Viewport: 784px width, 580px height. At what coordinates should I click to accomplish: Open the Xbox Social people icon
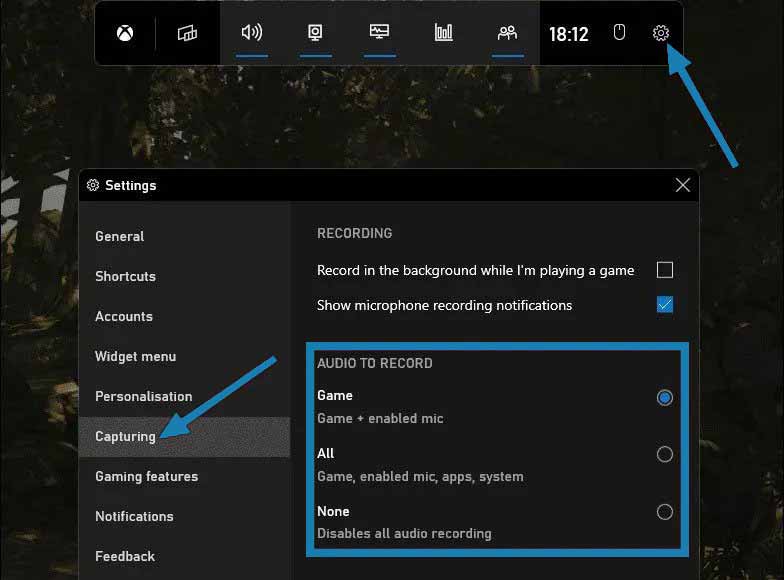pos(507,33)
